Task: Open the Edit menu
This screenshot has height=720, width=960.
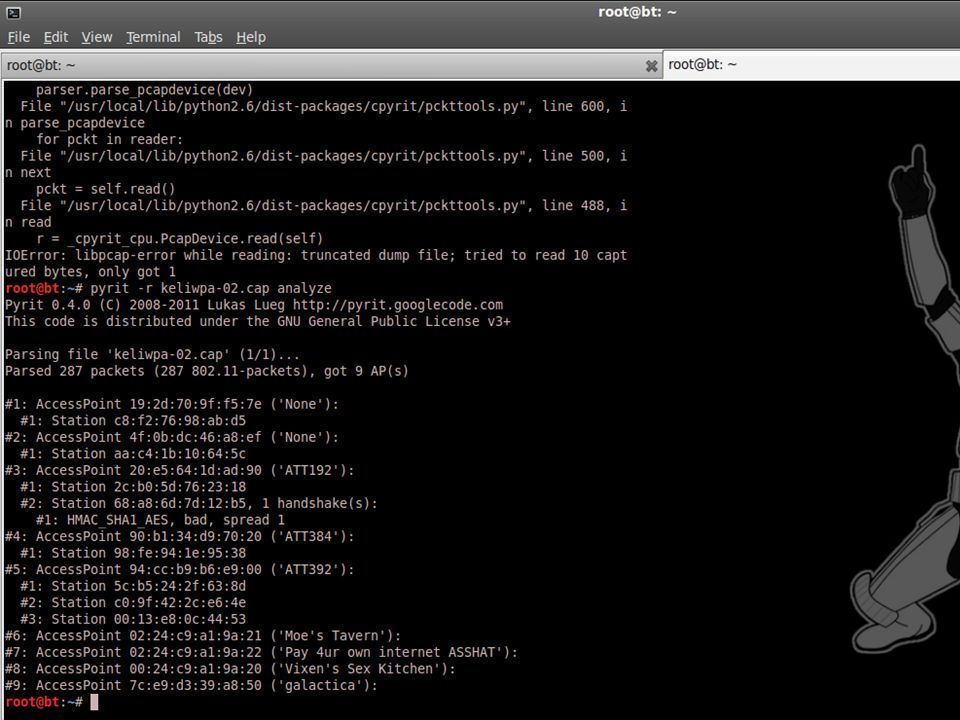Action: point(56,37)
